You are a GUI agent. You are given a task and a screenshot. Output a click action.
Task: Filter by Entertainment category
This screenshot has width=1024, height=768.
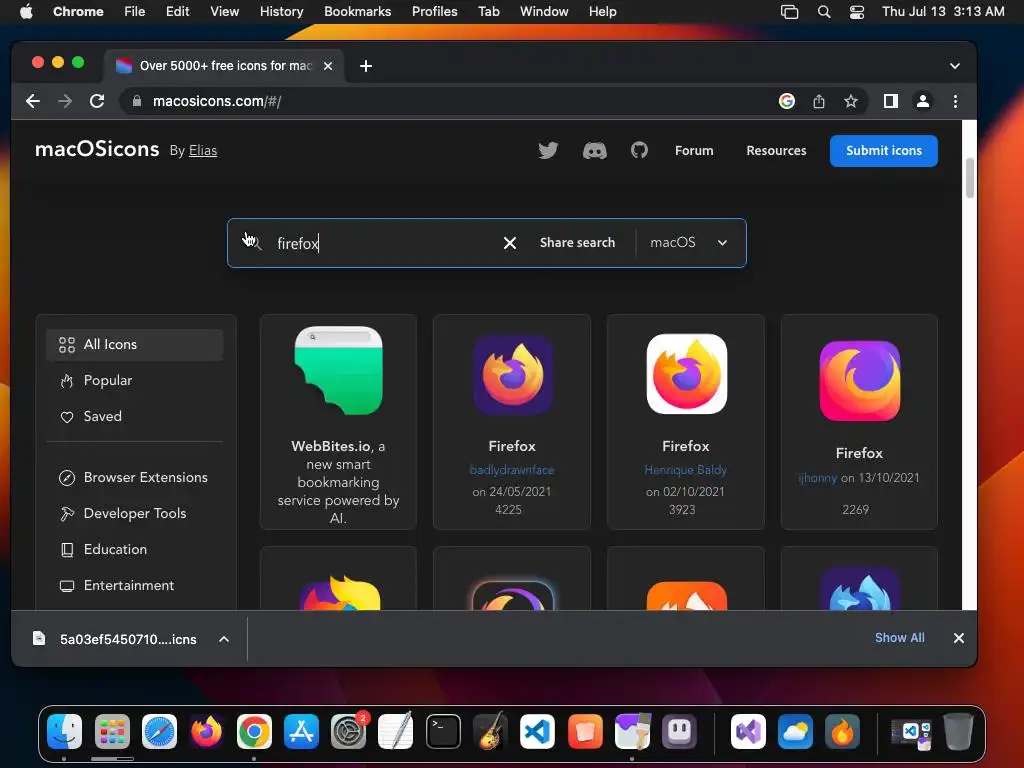(135, 585)
